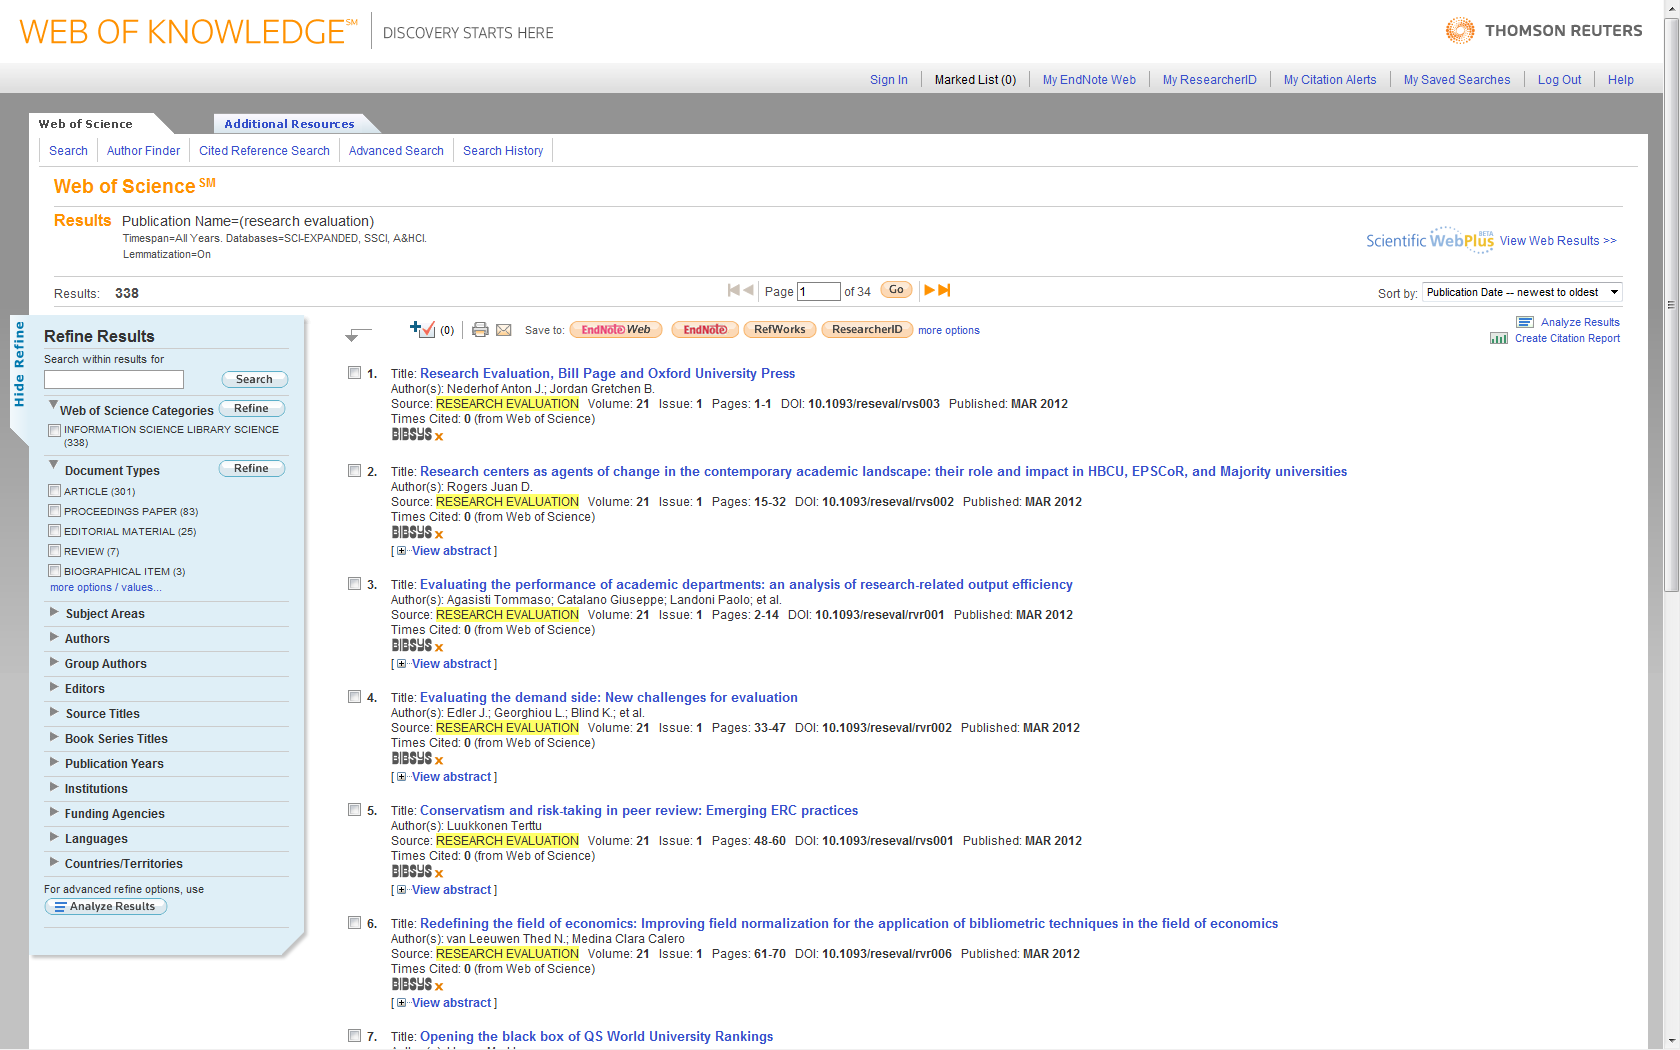Select checkbox for result 3
Screen dimensions: 1680x1050
(354, 584)
